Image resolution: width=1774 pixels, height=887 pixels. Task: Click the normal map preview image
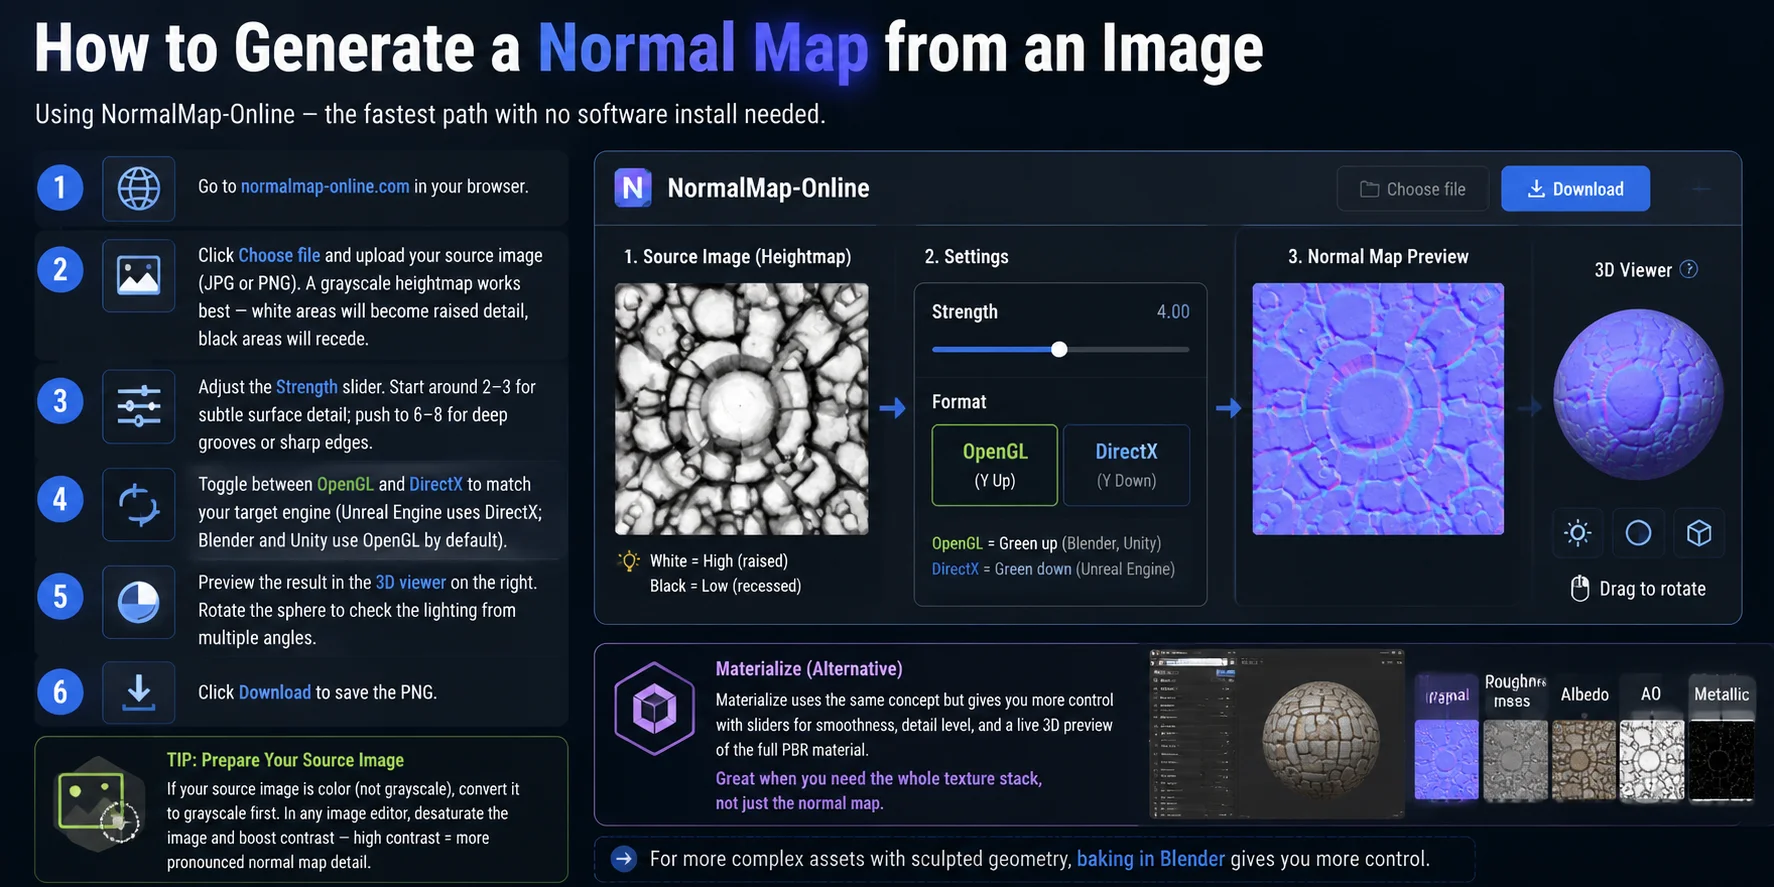pos(1378,409)
